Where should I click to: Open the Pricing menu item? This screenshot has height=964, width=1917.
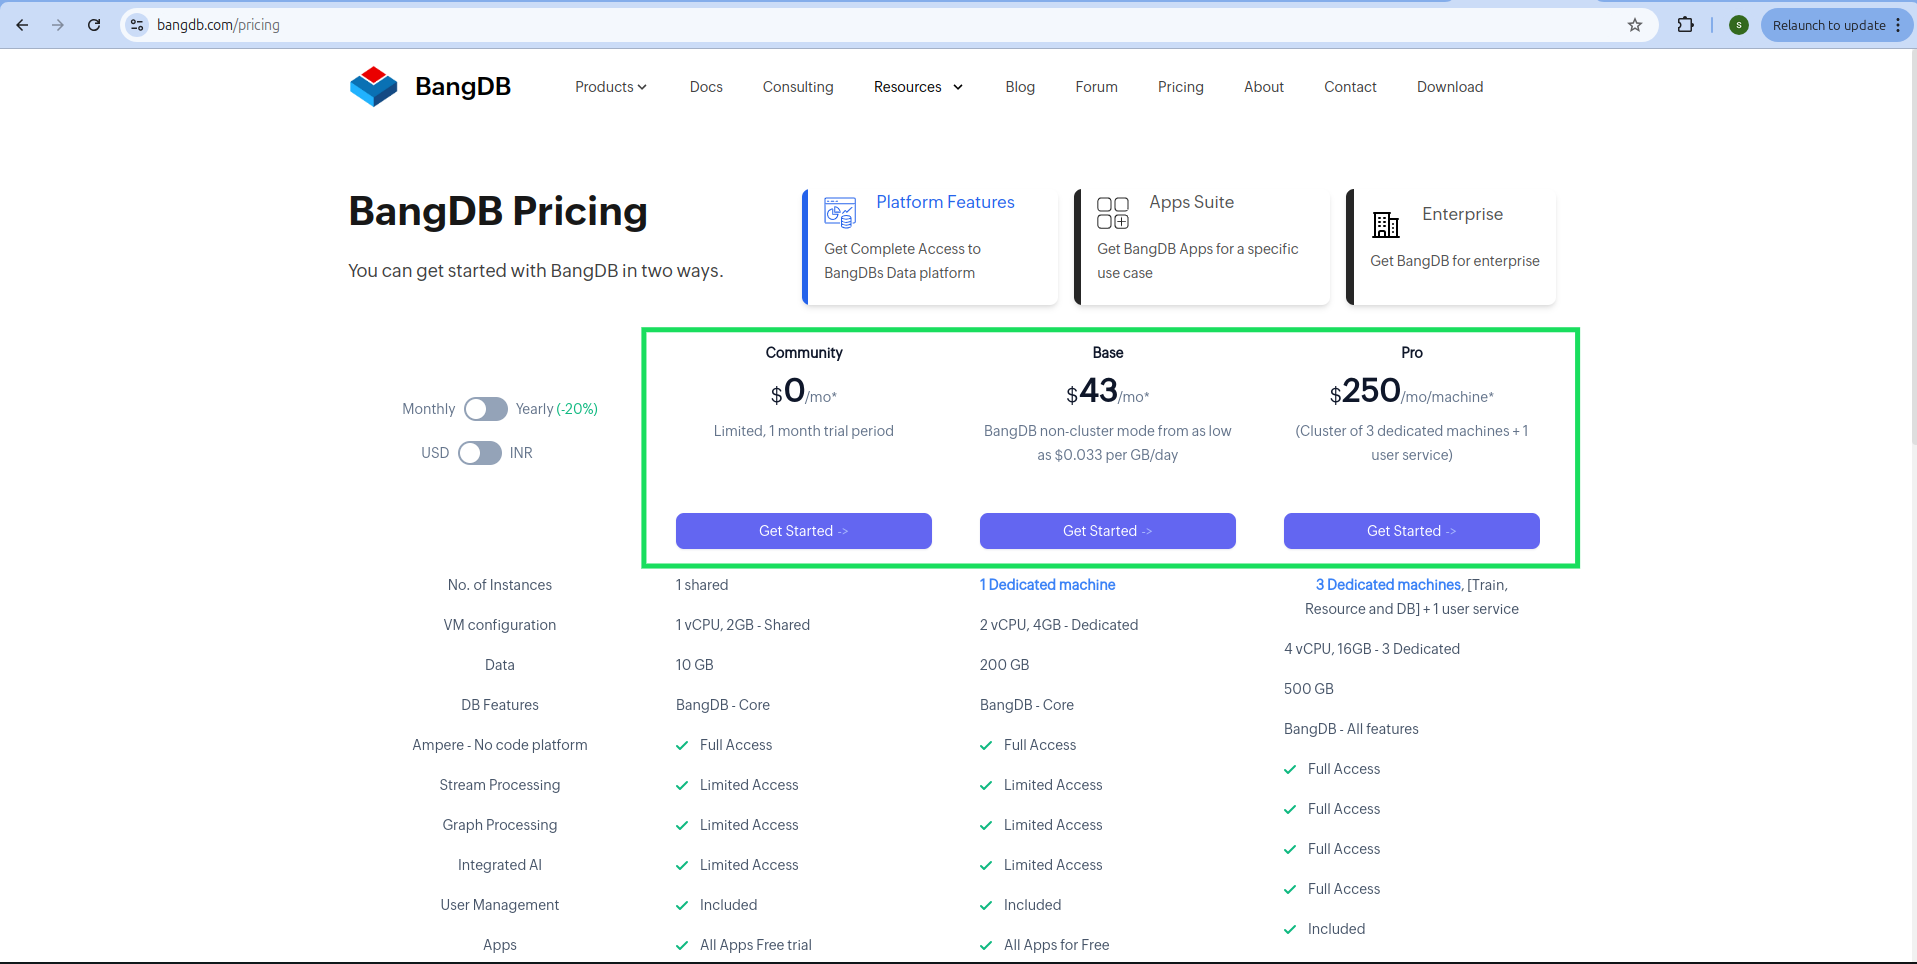click(x=1181, y=87)
